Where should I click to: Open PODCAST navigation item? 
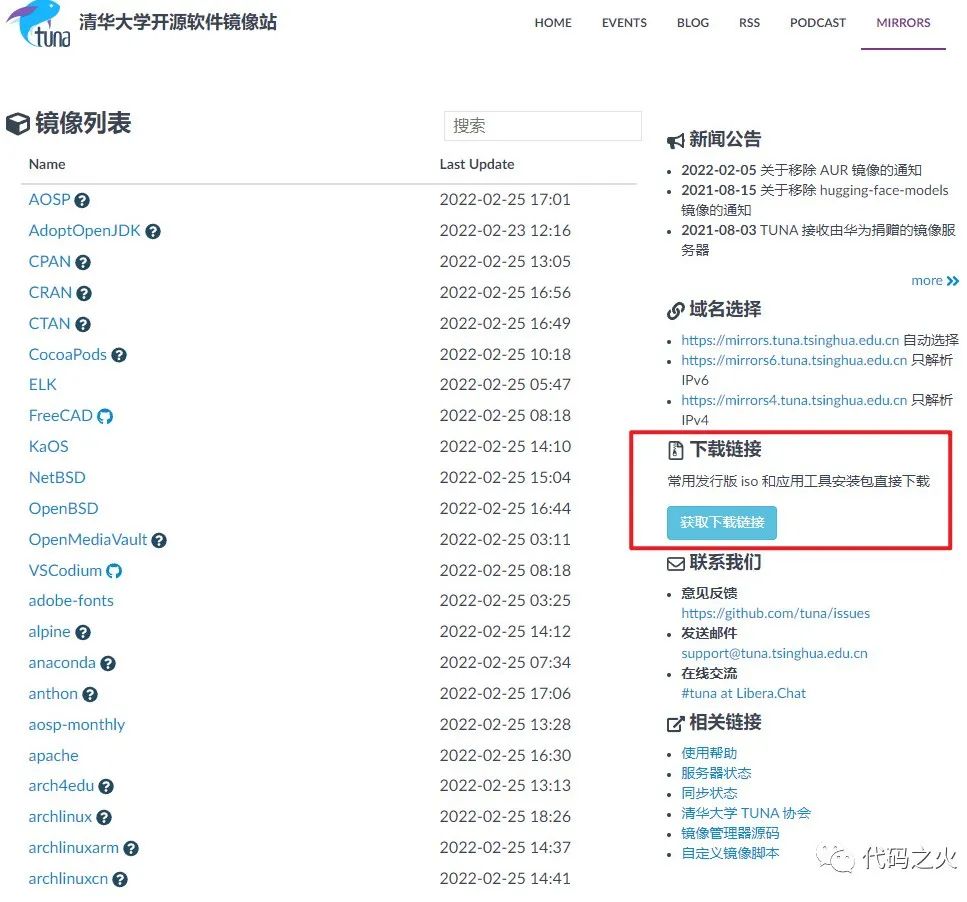tap(818, 23)
